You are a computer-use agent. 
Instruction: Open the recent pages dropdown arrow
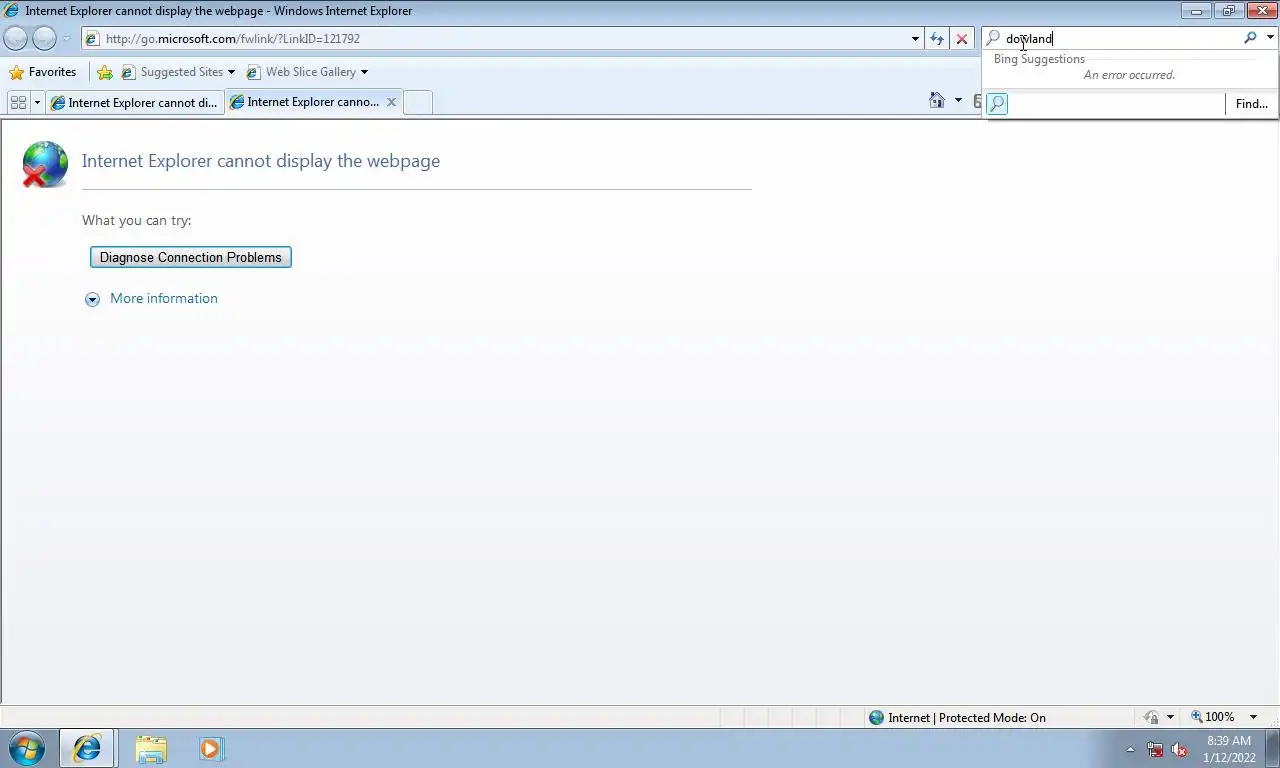pyautogui.click(x=66, y=39)
